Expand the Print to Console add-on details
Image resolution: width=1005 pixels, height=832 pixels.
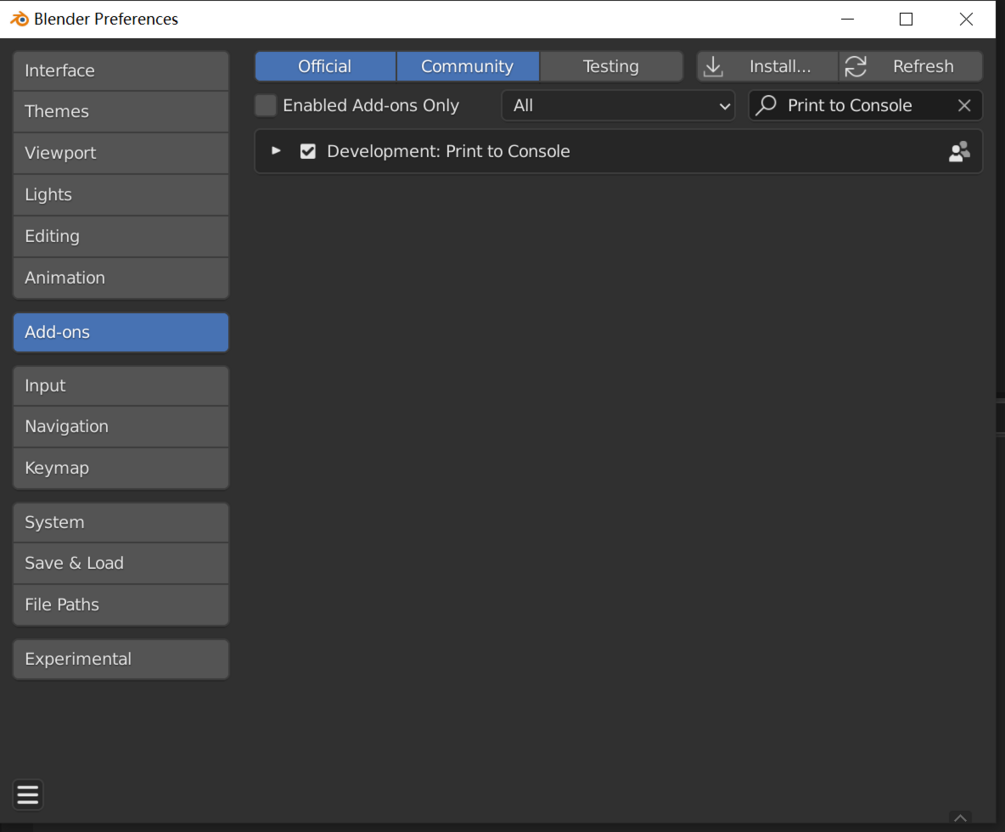click(x=276, y=151)
